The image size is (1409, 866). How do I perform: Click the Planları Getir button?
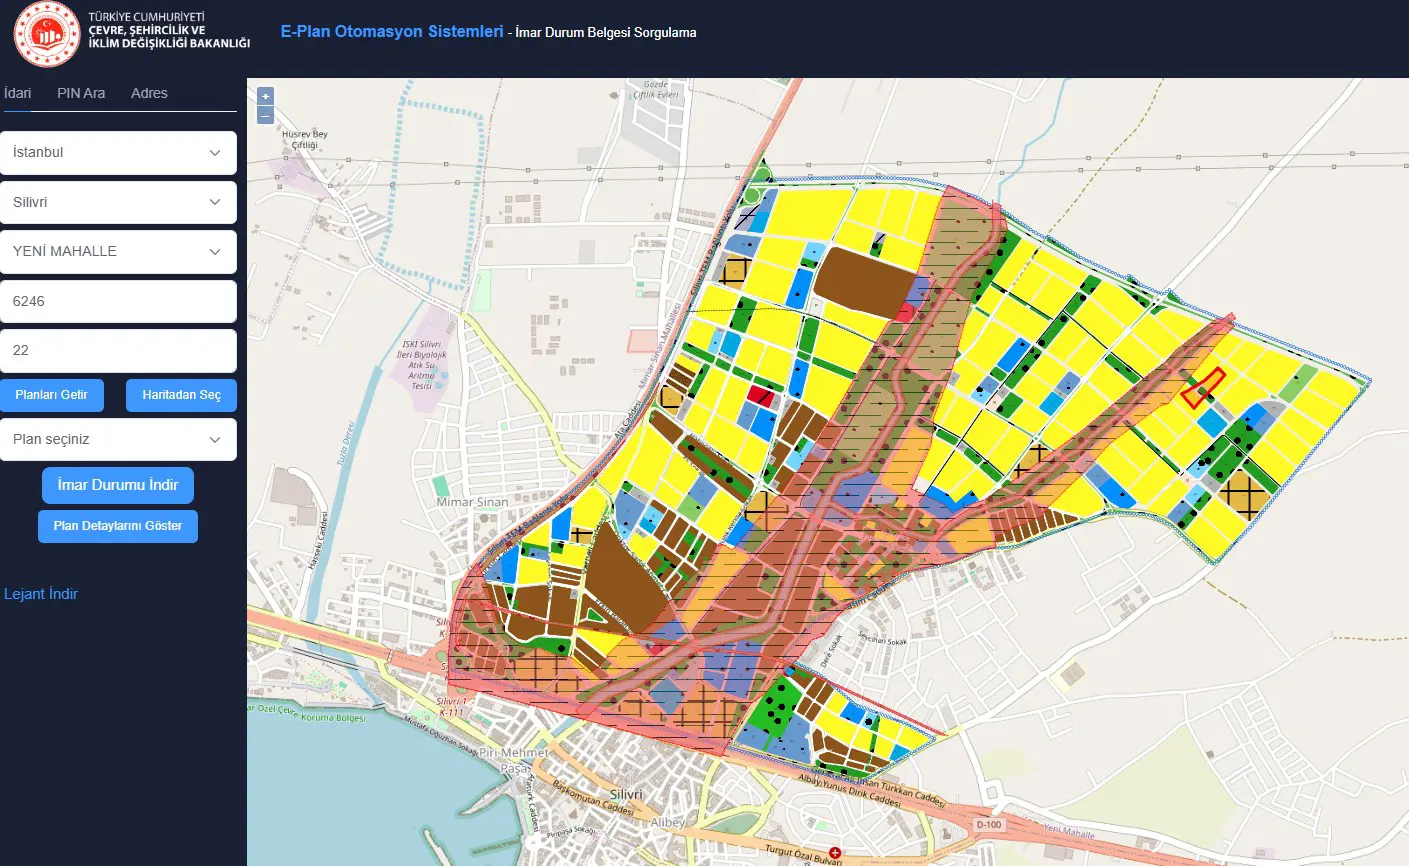click(x=52, y=395)
